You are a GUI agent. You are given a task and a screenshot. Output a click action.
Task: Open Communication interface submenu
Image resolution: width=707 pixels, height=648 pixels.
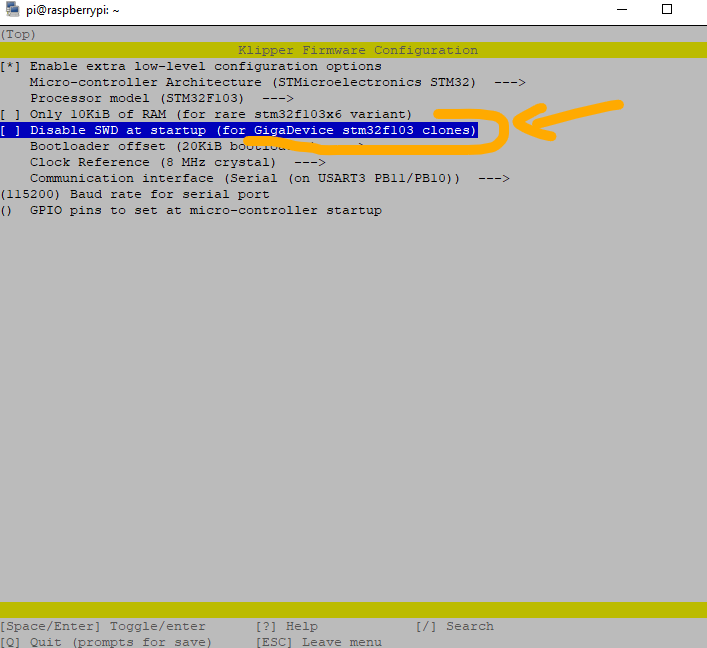tap(270, 178)
